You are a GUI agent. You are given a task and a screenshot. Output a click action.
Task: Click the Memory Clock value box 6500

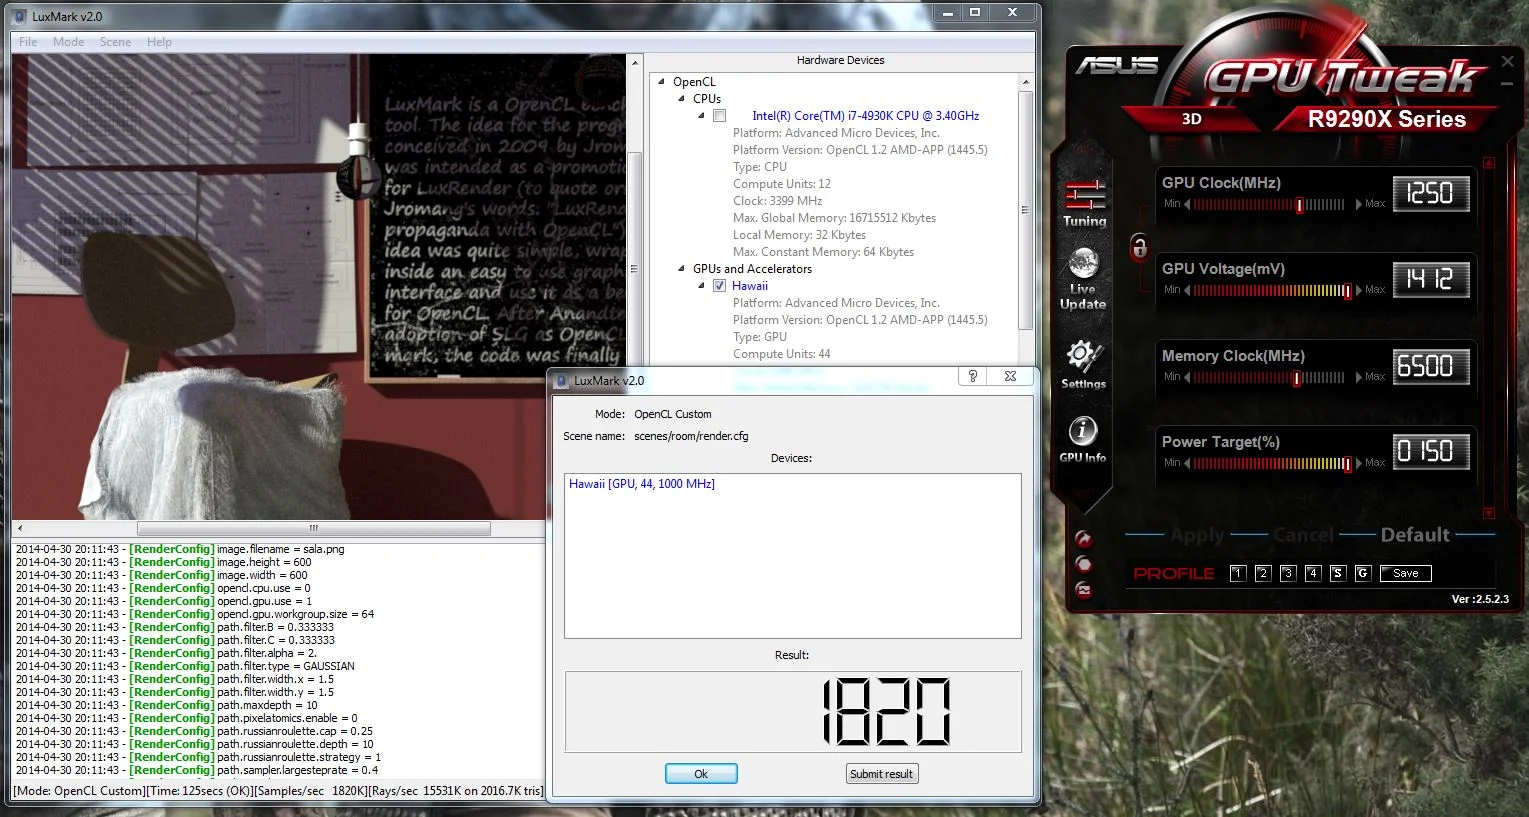(1430, 366)
